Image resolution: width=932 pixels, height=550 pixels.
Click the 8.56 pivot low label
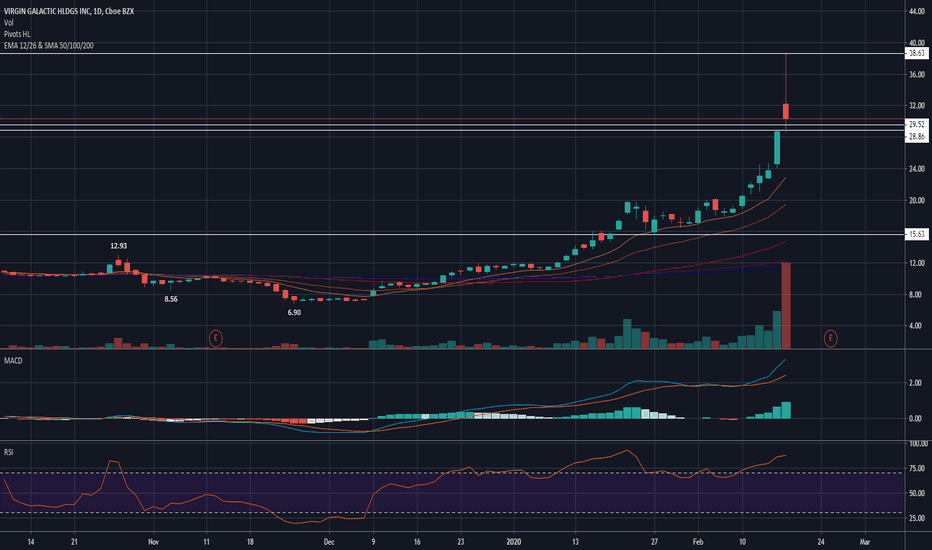[171, 299]
